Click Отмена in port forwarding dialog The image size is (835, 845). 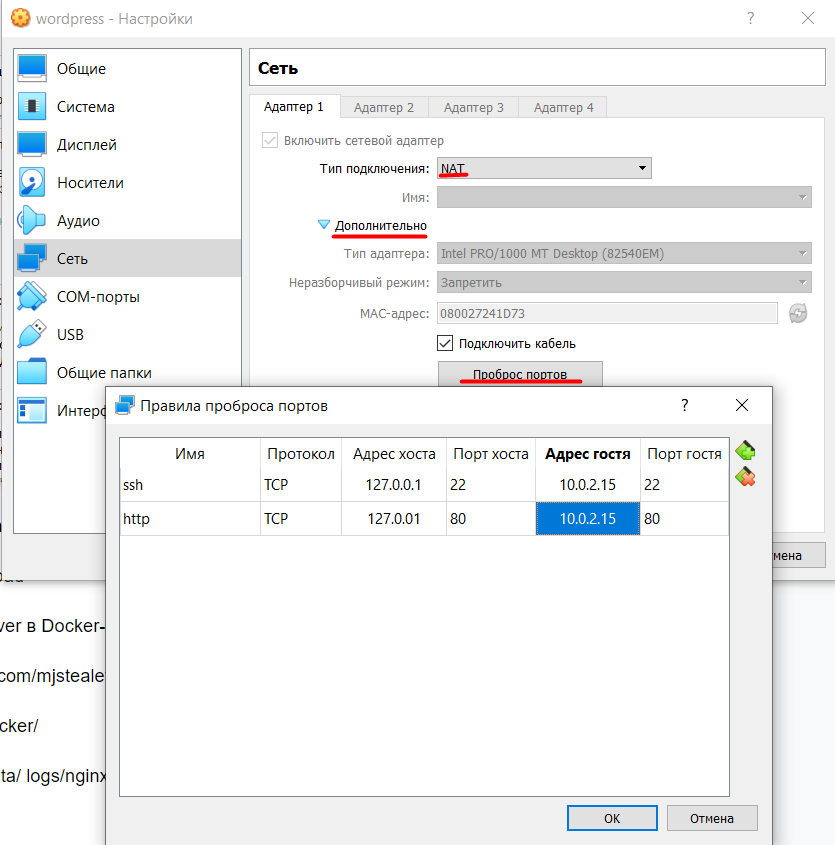[712, 818]
